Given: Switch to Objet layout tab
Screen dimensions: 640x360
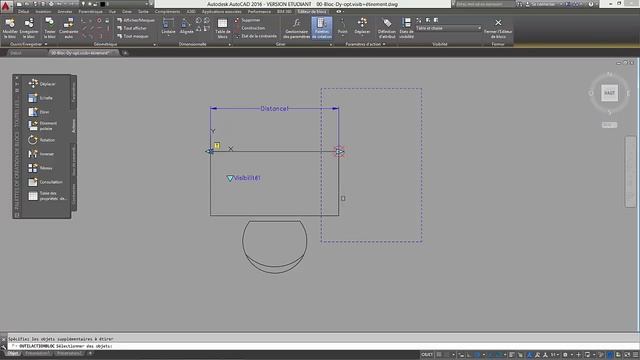Looking at the screenshot, I should [x=13, y=353].
